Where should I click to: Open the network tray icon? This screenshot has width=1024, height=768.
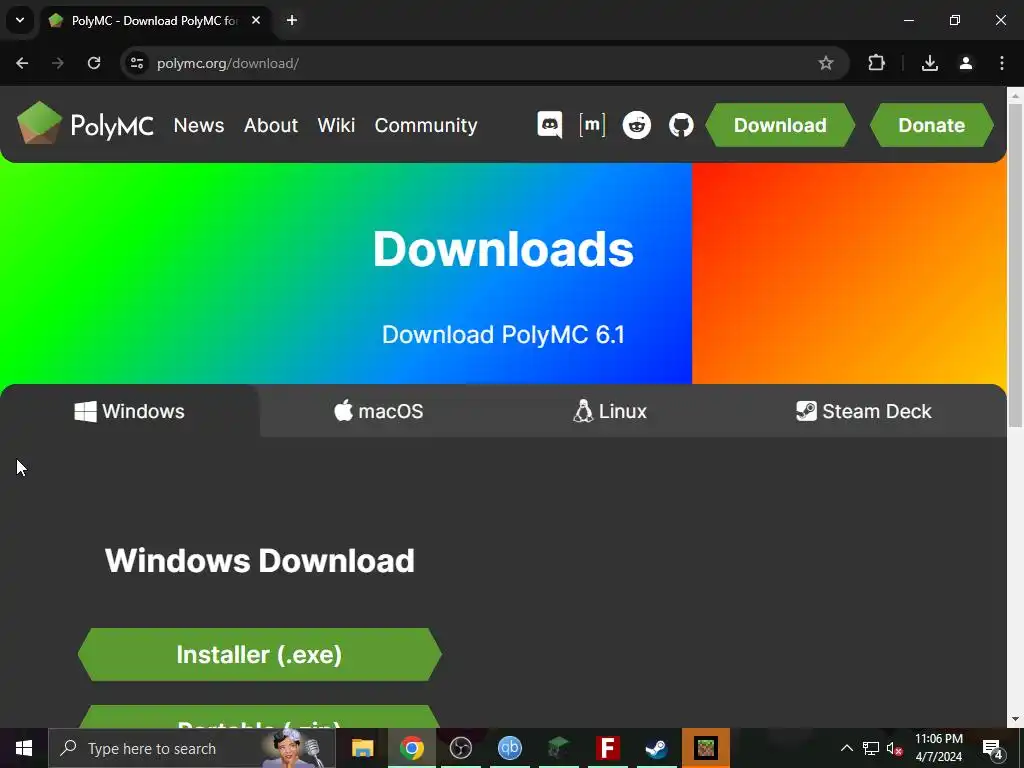[871, 748]
